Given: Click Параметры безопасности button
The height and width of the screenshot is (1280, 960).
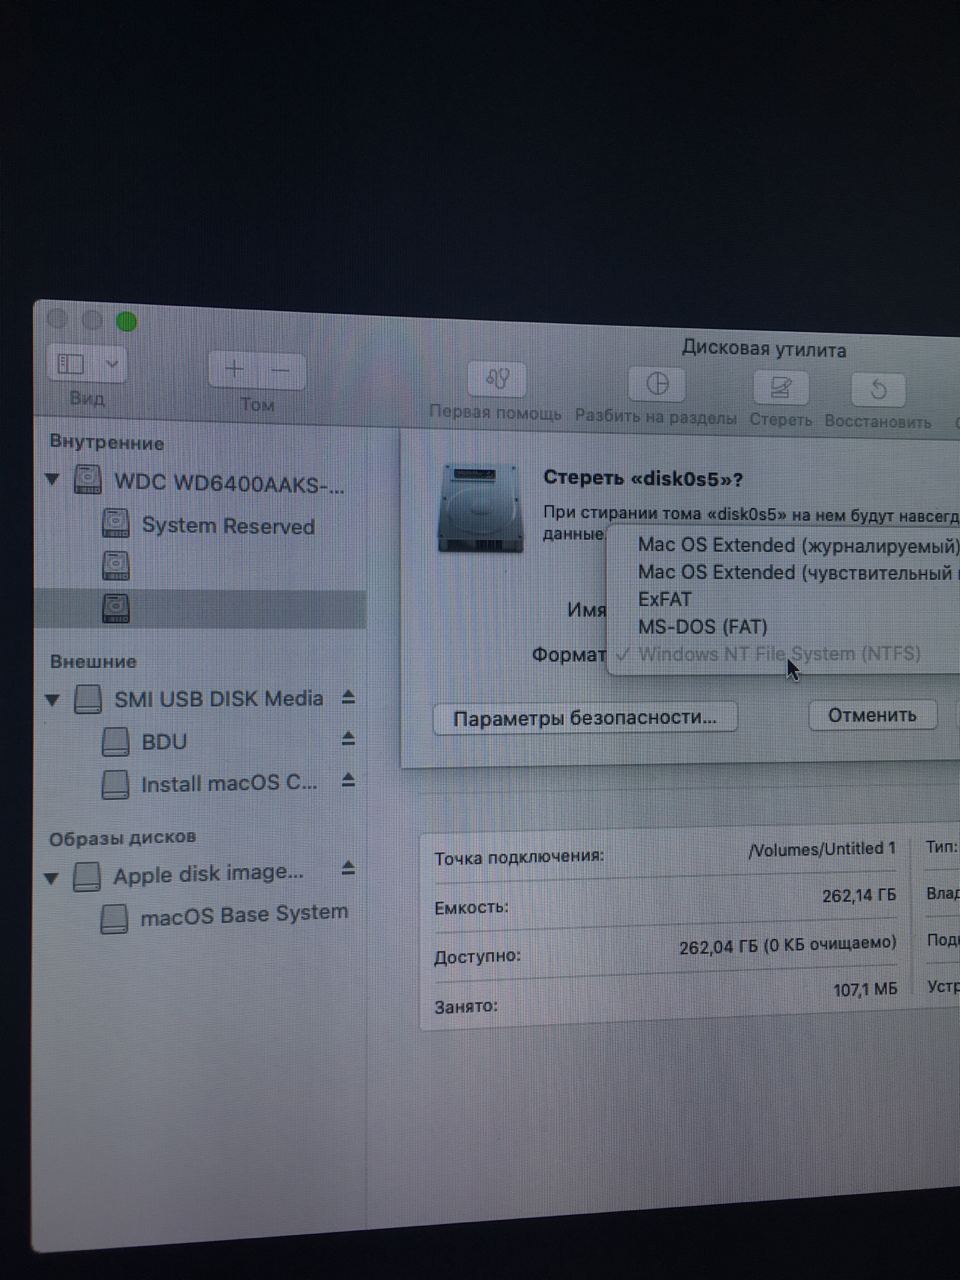Looking at the screenshot, I should 585,717.
